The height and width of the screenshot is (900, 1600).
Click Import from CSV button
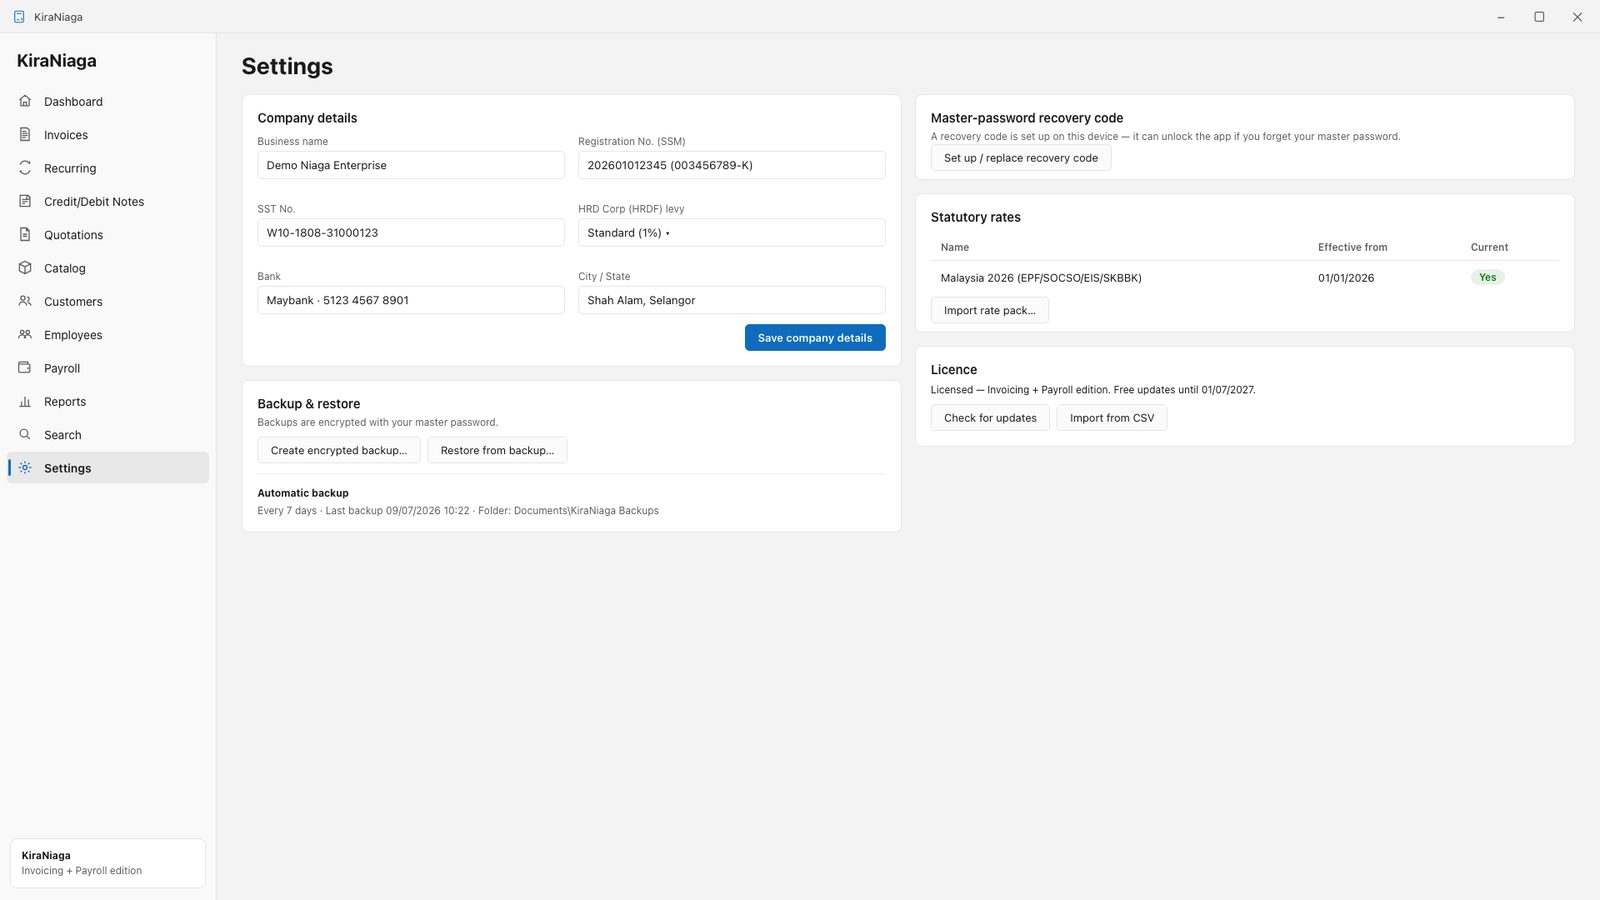[x=1112, y=418]
